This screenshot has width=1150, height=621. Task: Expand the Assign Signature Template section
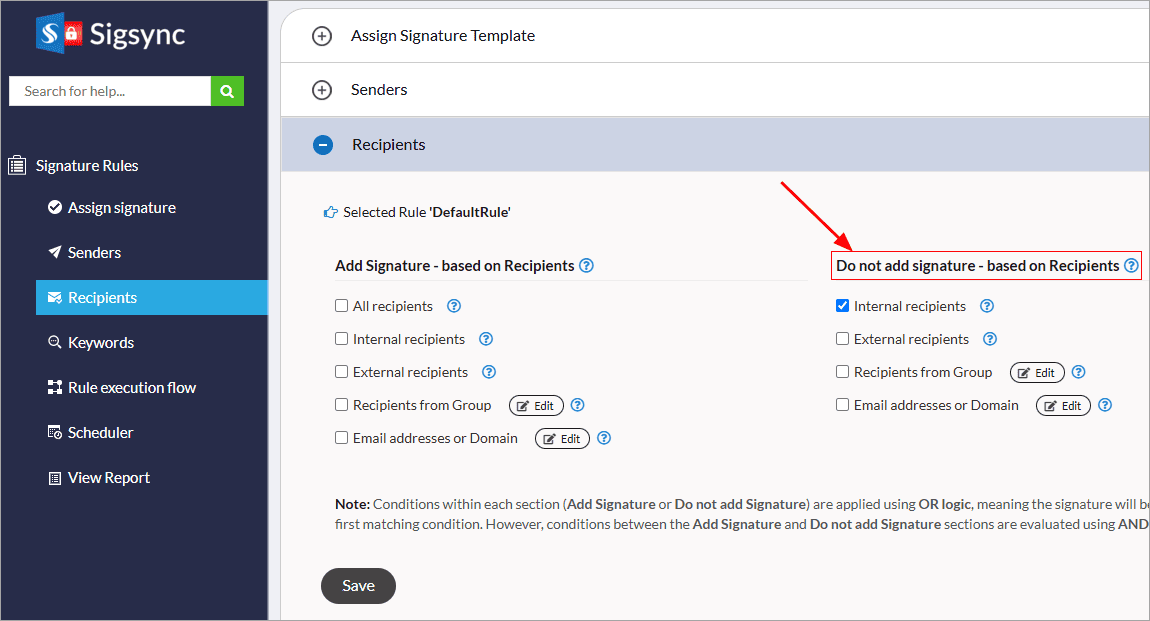[322, 36]
